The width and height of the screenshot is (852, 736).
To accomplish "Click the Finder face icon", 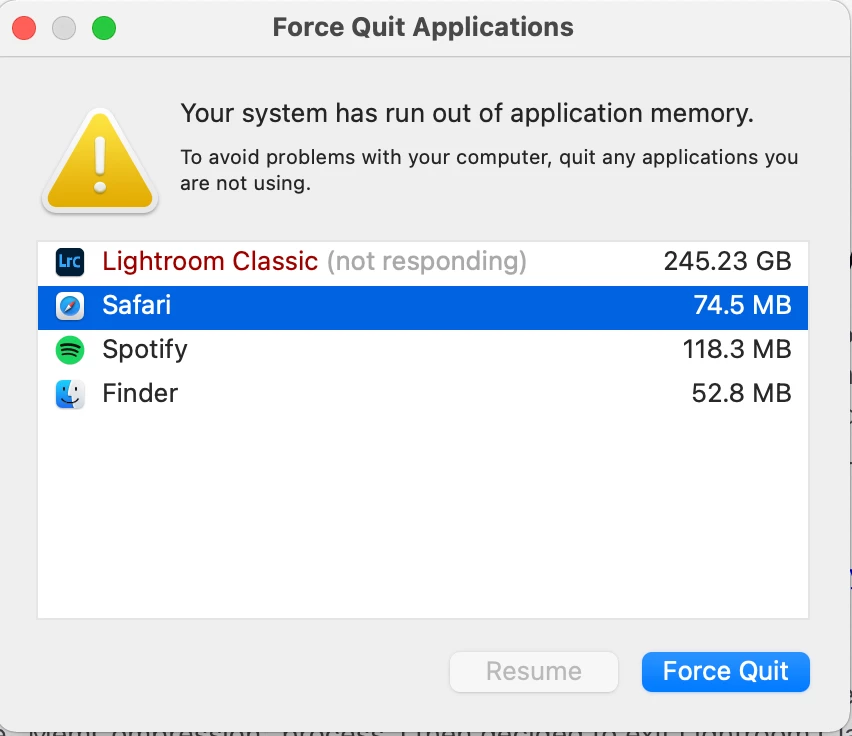I will [x=70, y=394].
